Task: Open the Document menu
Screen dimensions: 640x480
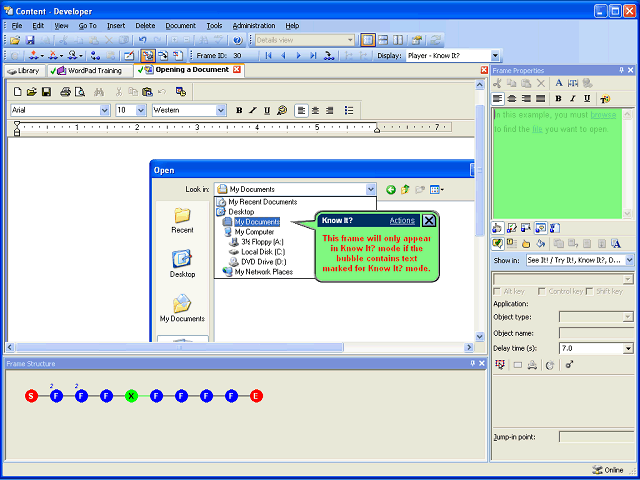Action: (180, 26)
